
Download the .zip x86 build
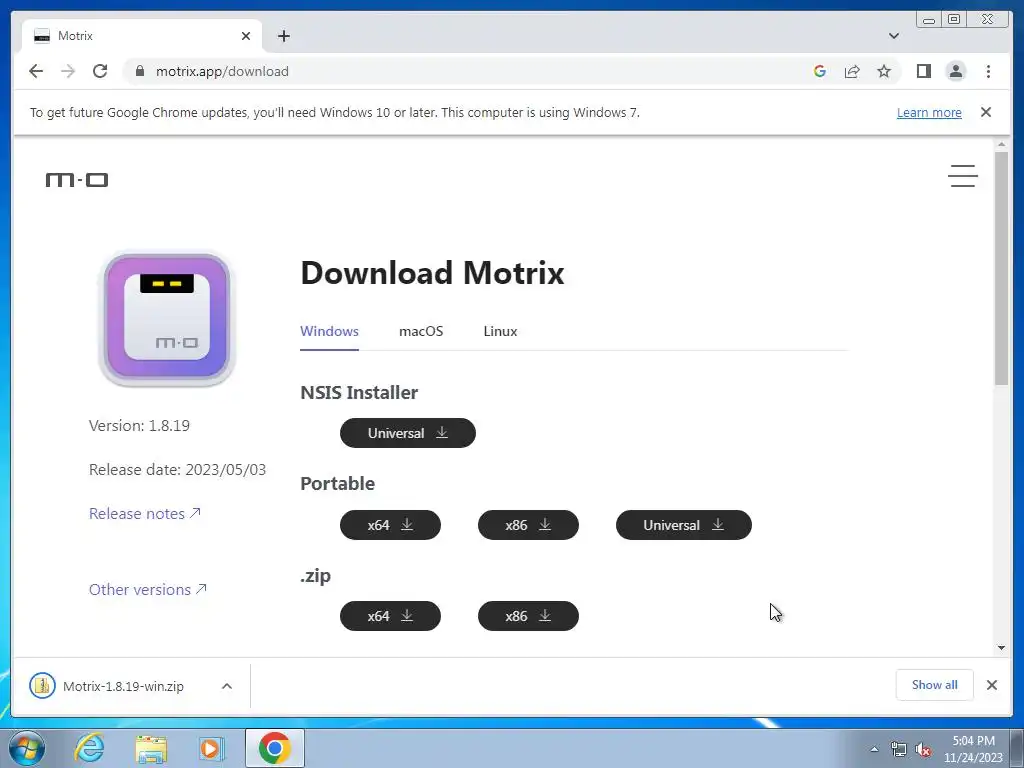[x=528, y=616]
